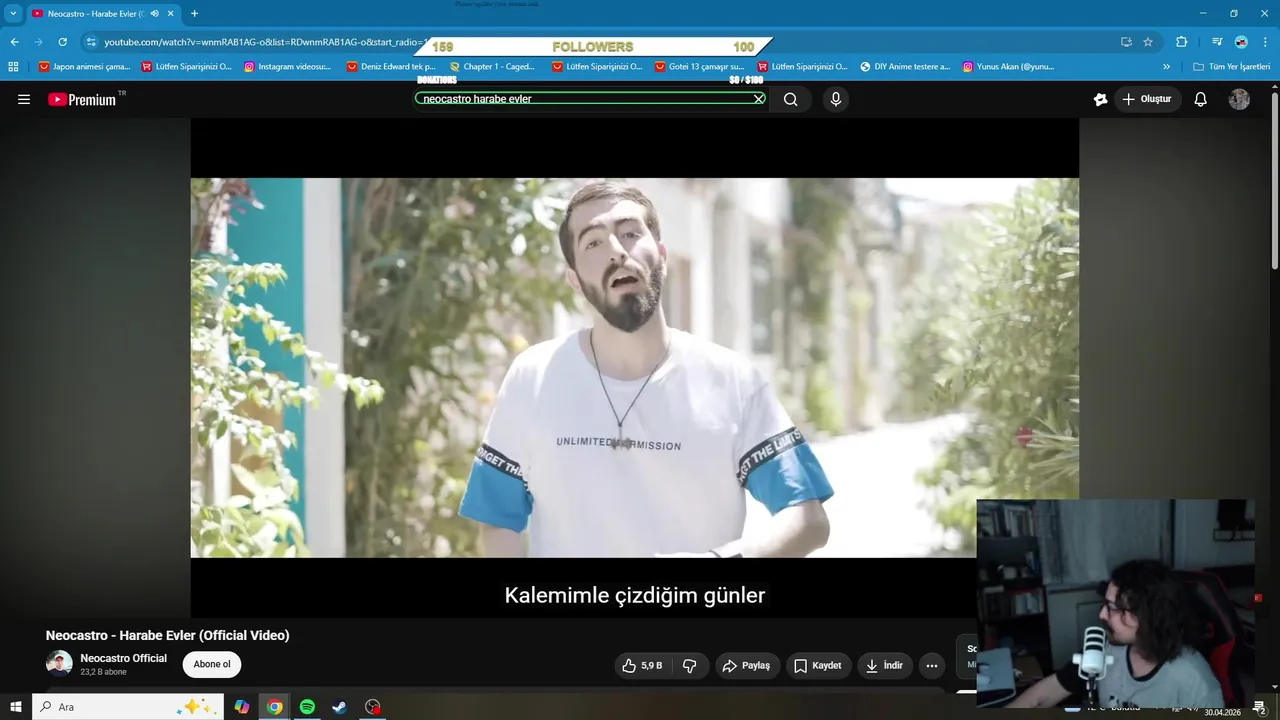This screenshot has width=1280, height=720.
Task: Open the apps grid in the bookmarks bar
Action: [x=13, y=67]
